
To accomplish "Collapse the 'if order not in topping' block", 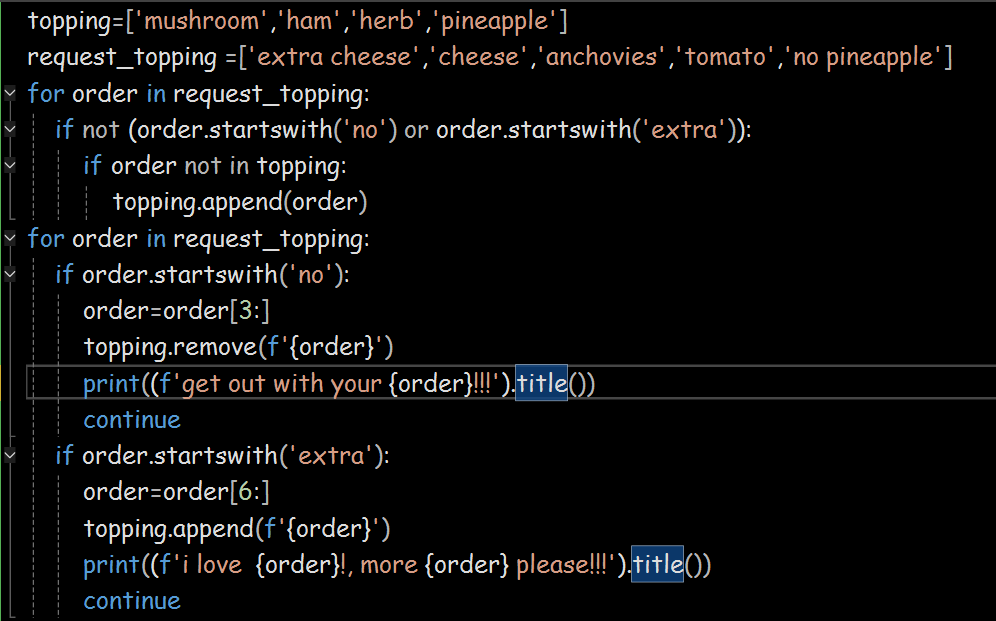I will coord(10,166).
